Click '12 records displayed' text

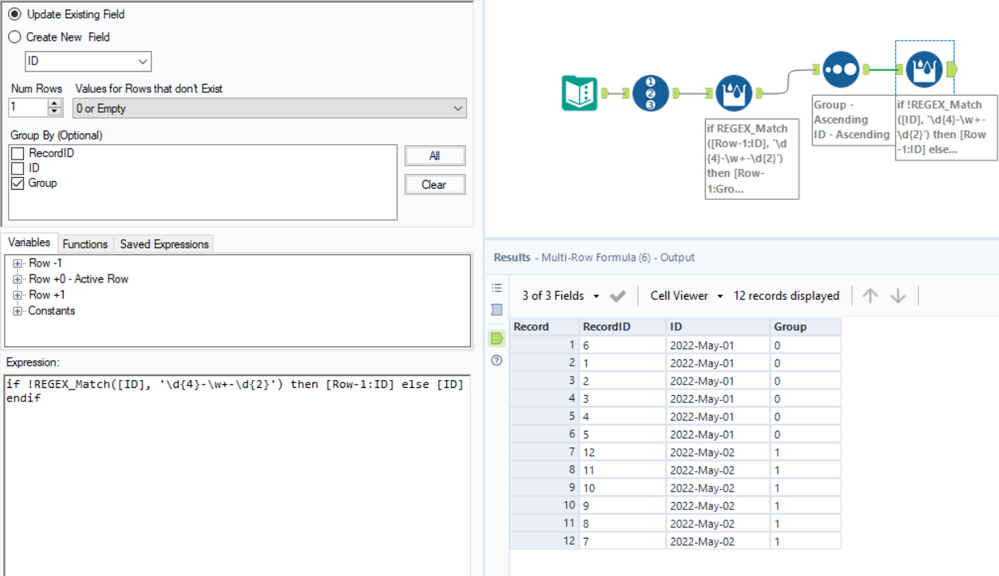[x=786, y=296]
